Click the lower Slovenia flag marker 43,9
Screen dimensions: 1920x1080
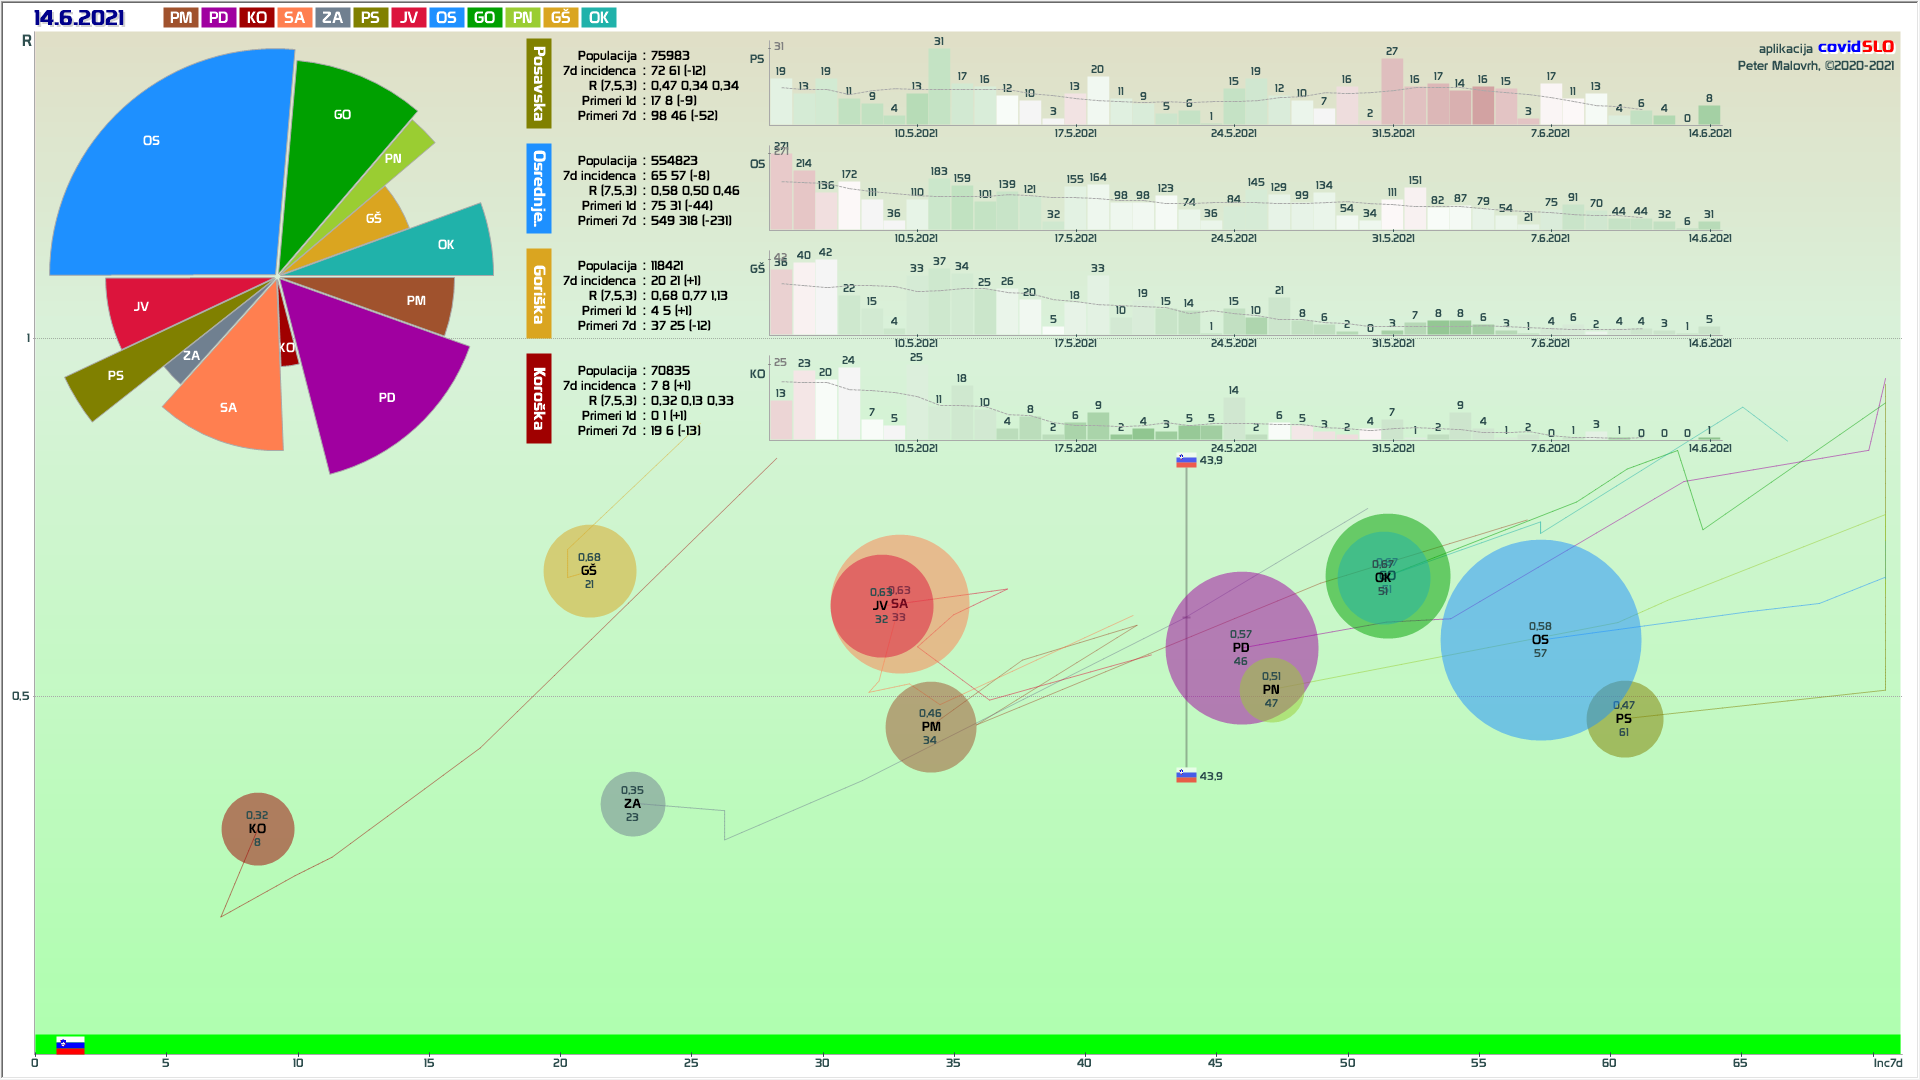1186,776
